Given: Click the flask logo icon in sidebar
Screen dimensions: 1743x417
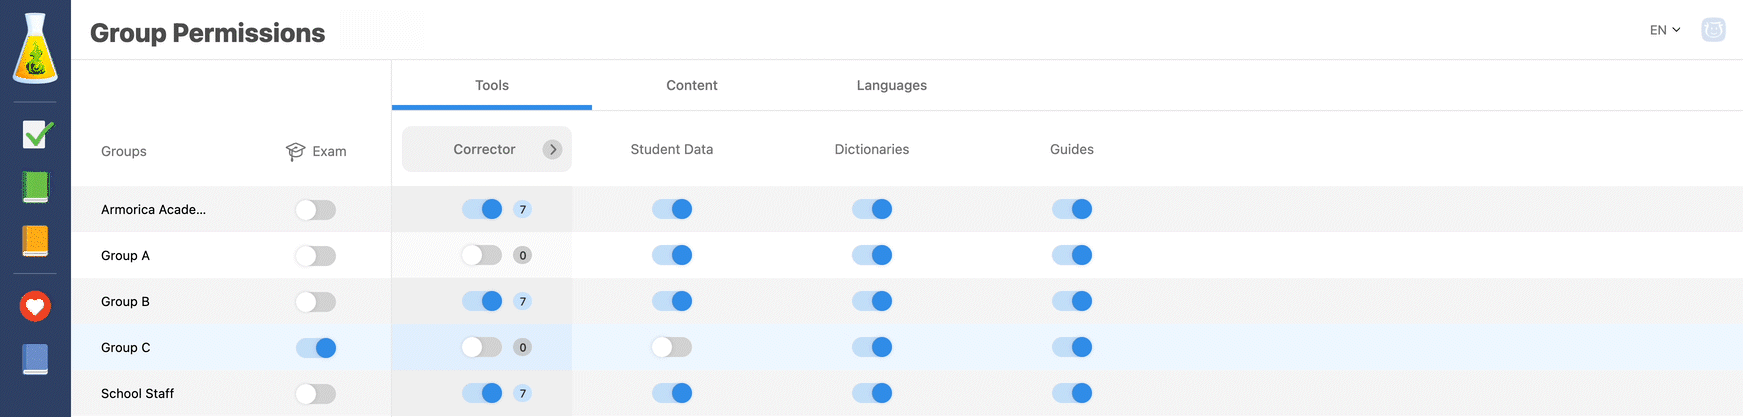Looking at the screenshot, I should pos(35,48).
